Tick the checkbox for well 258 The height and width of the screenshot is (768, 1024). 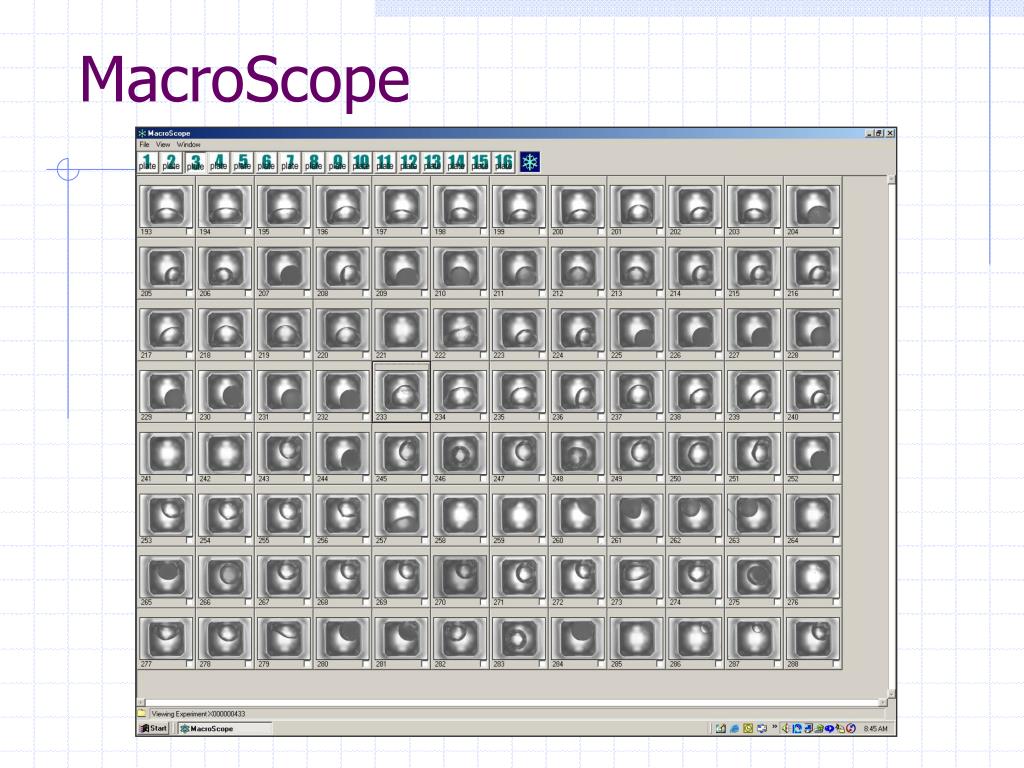(x=483, y=540)
